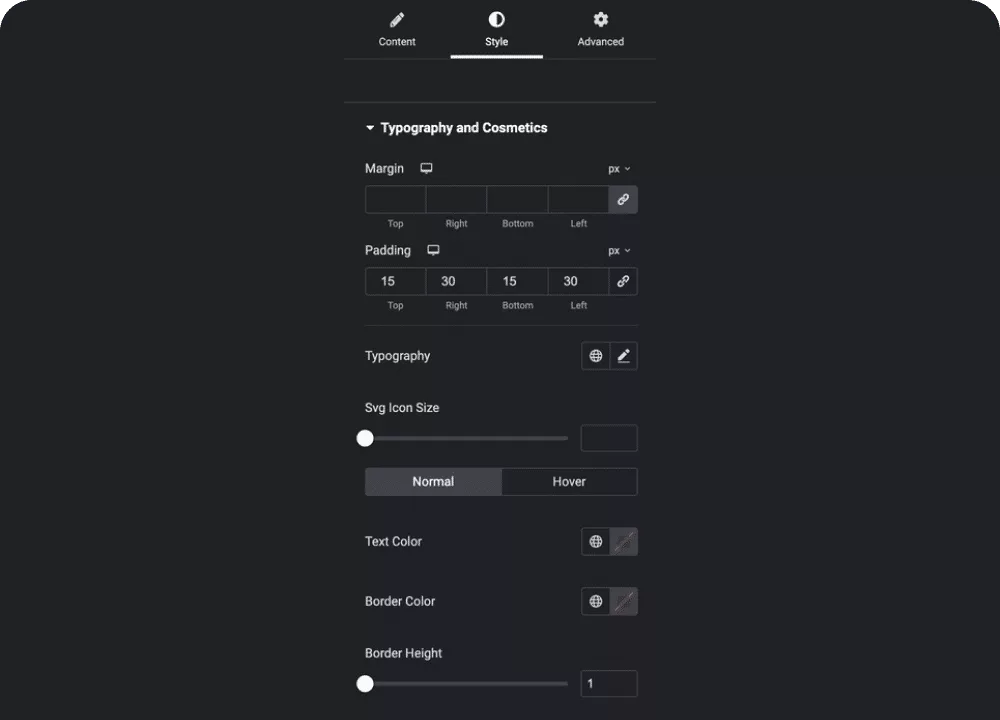Image resolution: width=1000 pixels, height=720 pixels.
Task: Open global fonts via Typography globe icon
Action: coord(596,356)
